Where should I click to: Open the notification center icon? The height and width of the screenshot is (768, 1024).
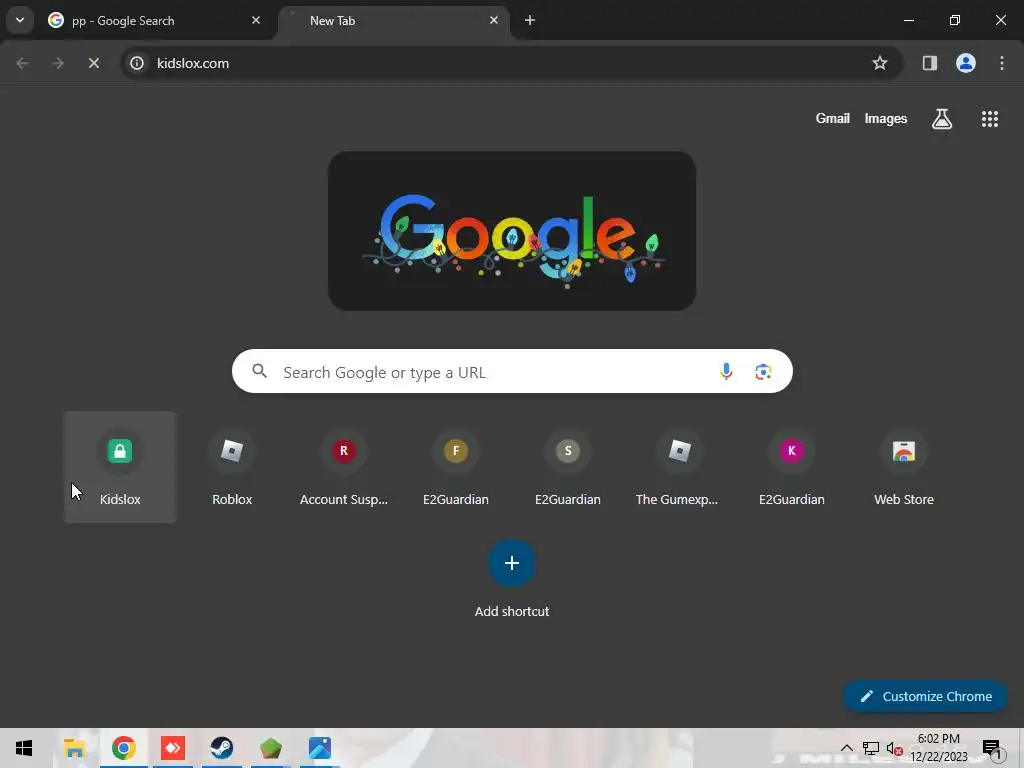(x=992, y=748)
